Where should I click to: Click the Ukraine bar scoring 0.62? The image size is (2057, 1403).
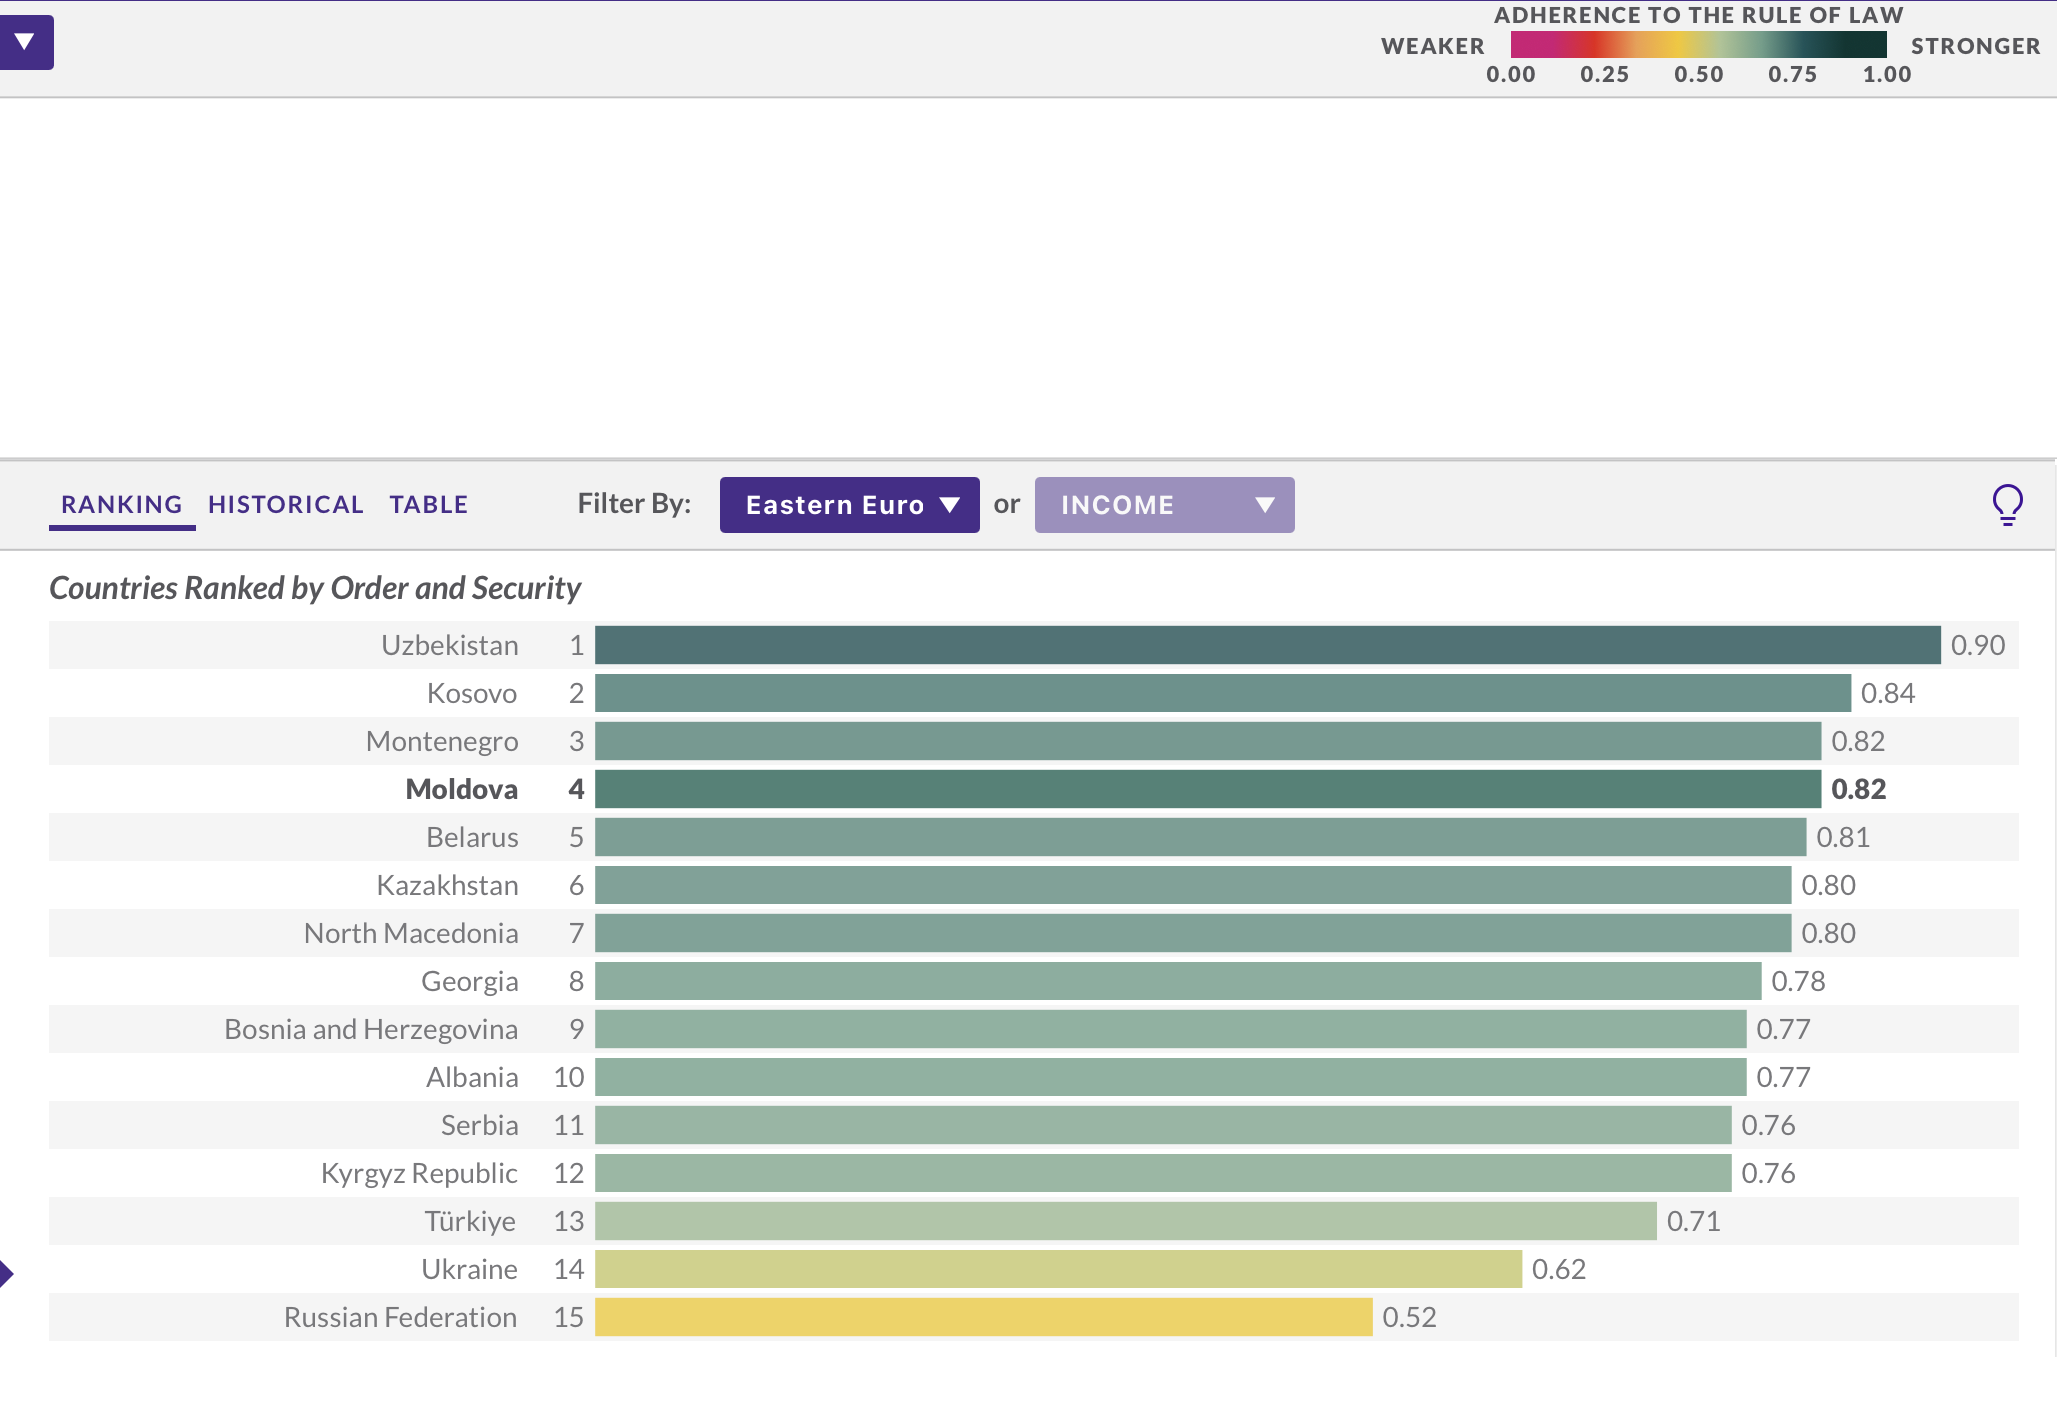click(1058, 1269)
